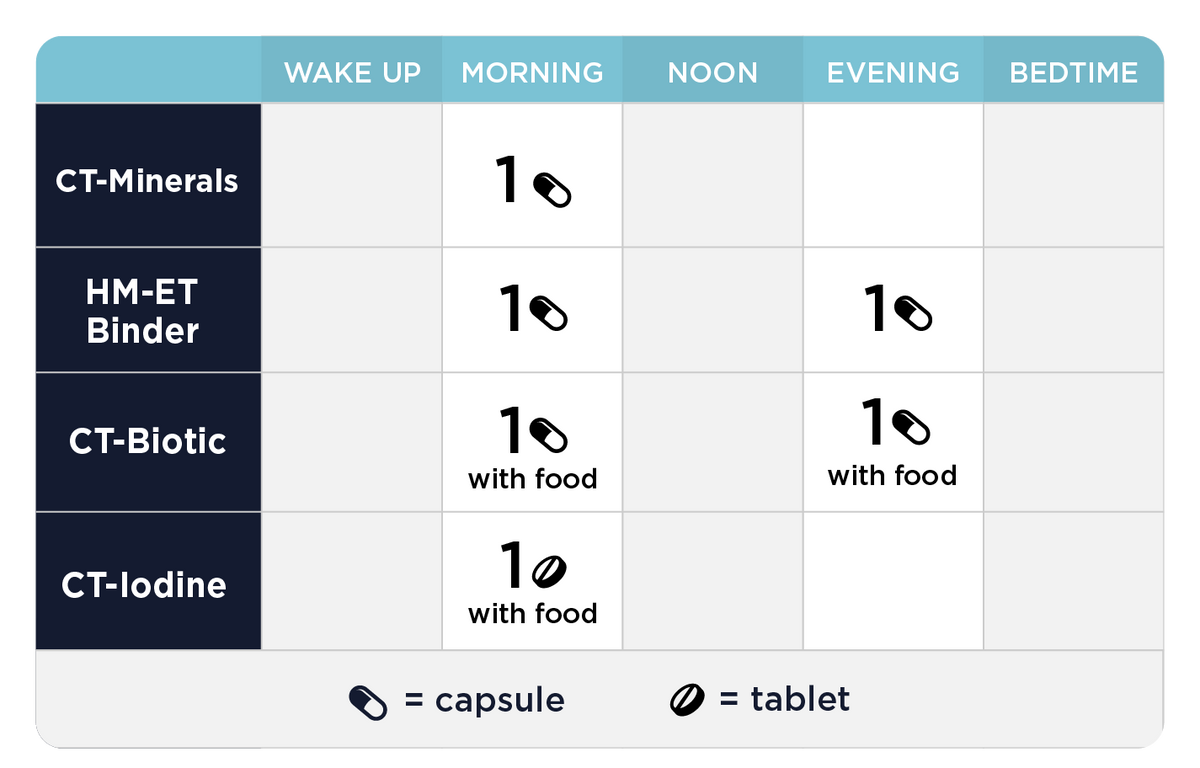The image size is (1200, 768).
Task: Click the empty CT-Minerals bedtime cell
Action: 1073,176
